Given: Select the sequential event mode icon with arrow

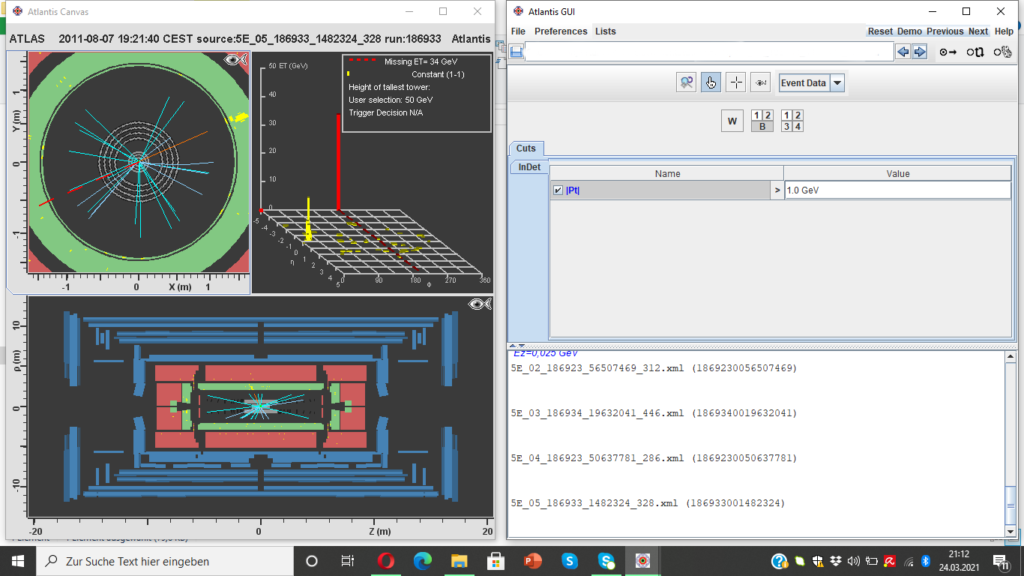Looking at the screenshot, I should coord(948,52).
